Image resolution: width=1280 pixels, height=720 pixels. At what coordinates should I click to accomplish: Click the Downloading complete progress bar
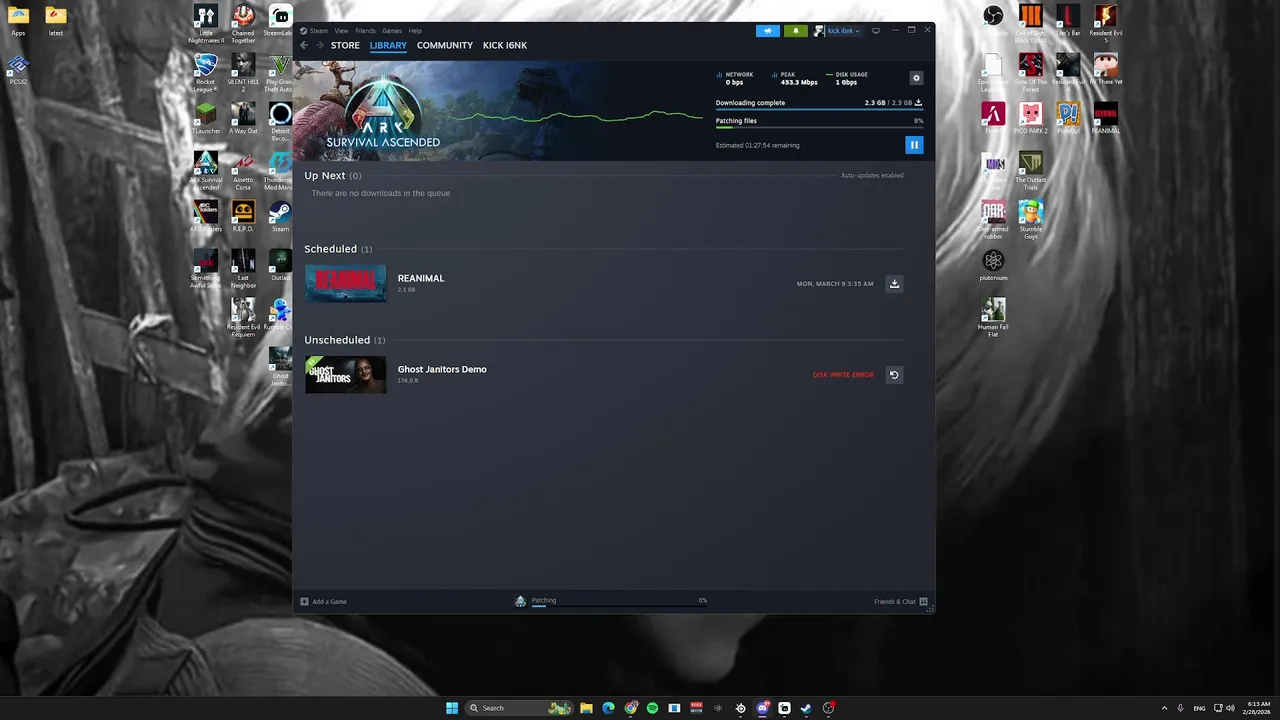click(x=819, y=109)
